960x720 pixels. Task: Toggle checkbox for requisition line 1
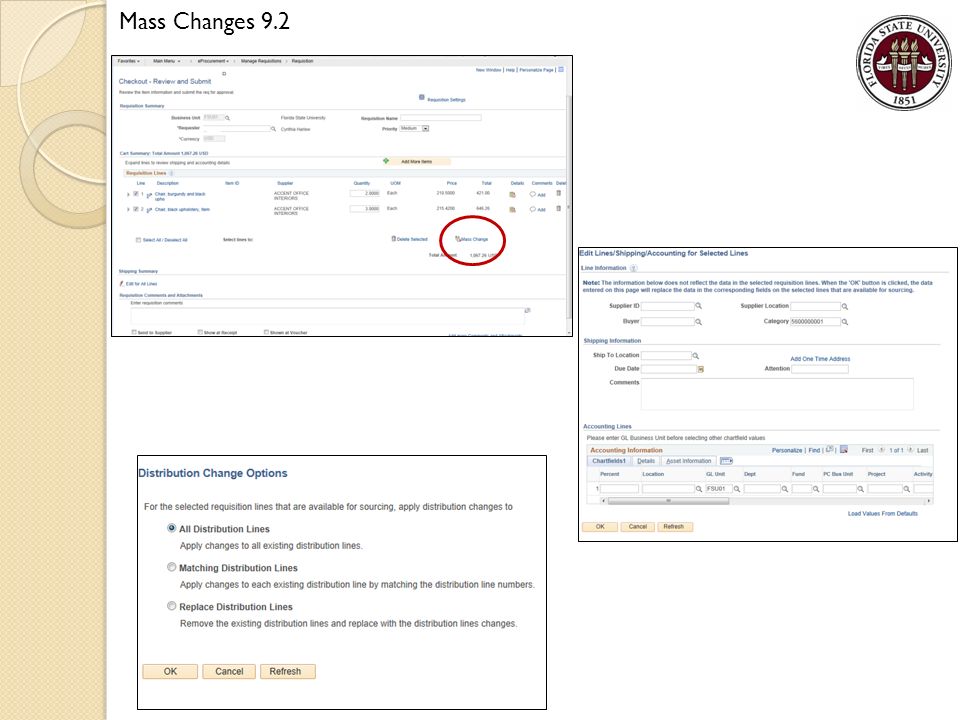pos(136,193)
